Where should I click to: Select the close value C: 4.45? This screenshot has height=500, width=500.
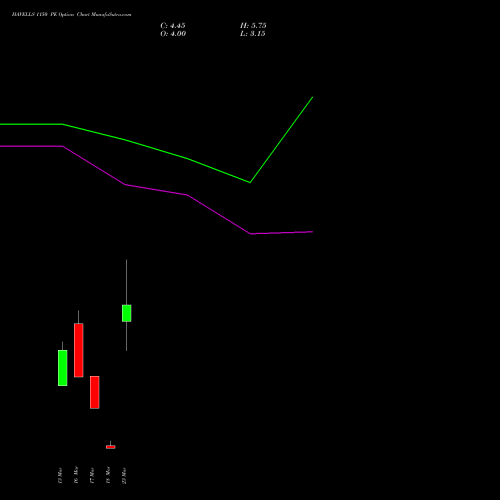(173, 26)
